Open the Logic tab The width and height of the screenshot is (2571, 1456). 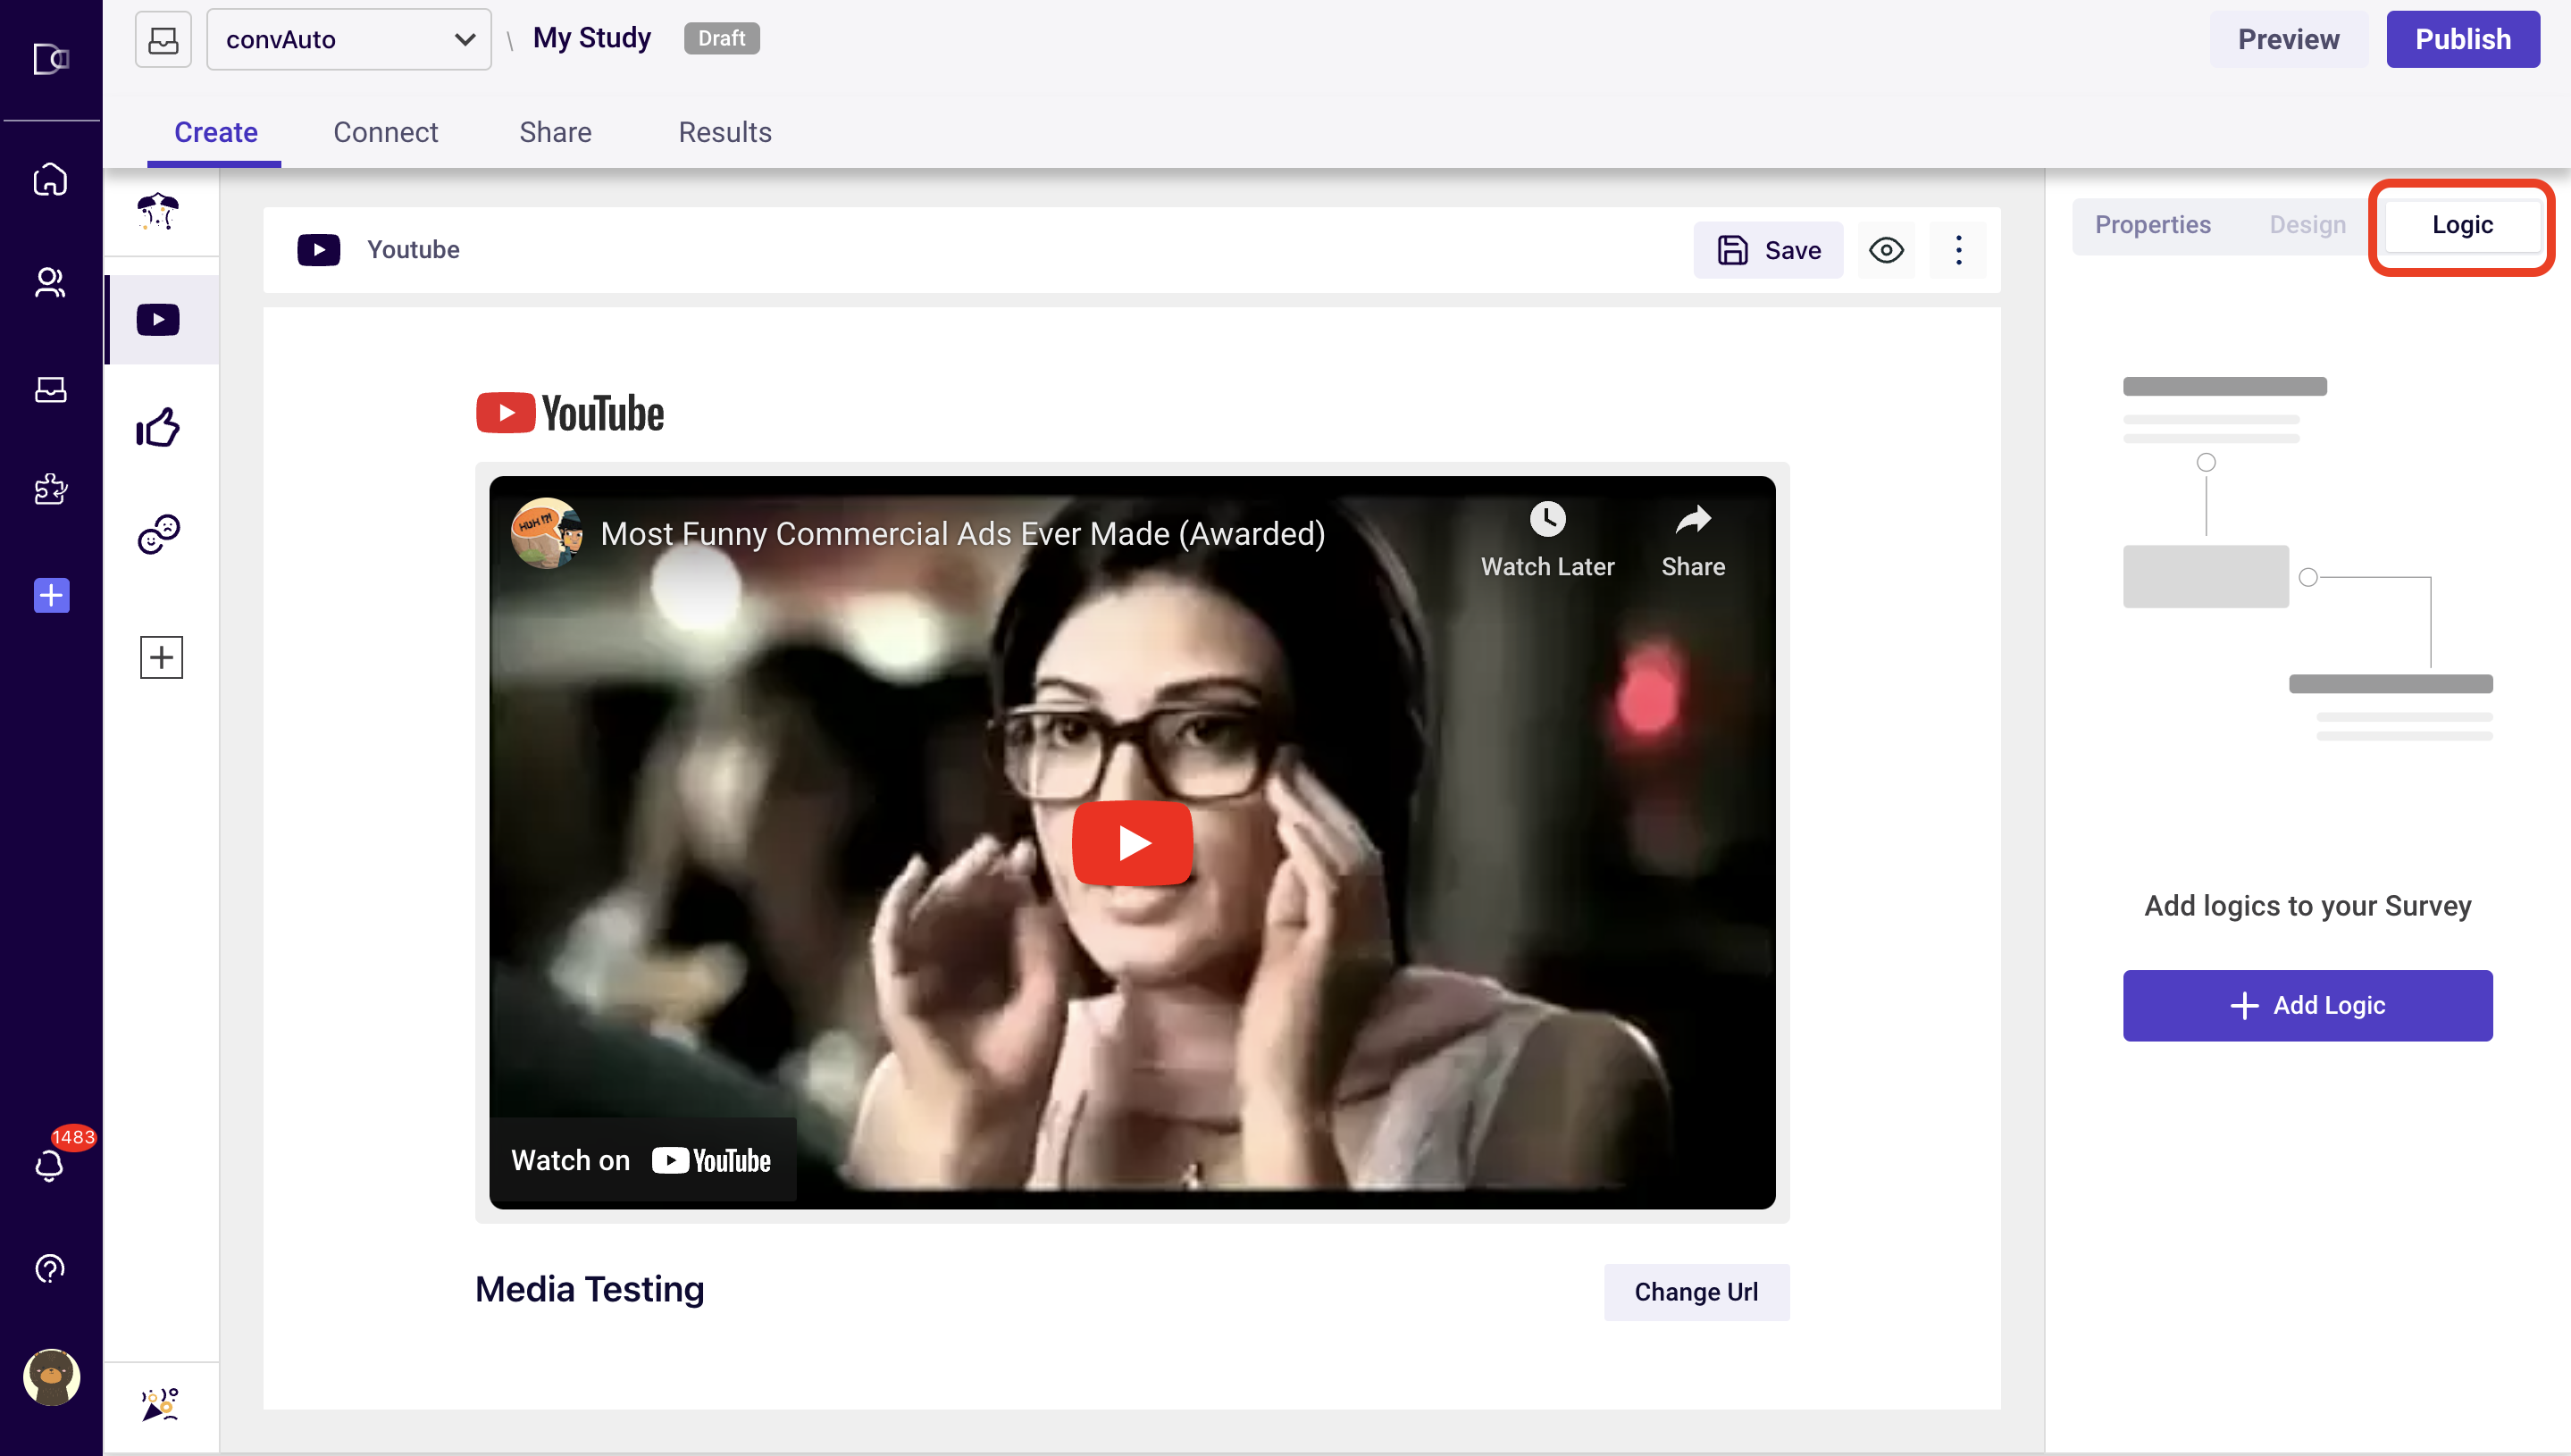click(2462, 225)
